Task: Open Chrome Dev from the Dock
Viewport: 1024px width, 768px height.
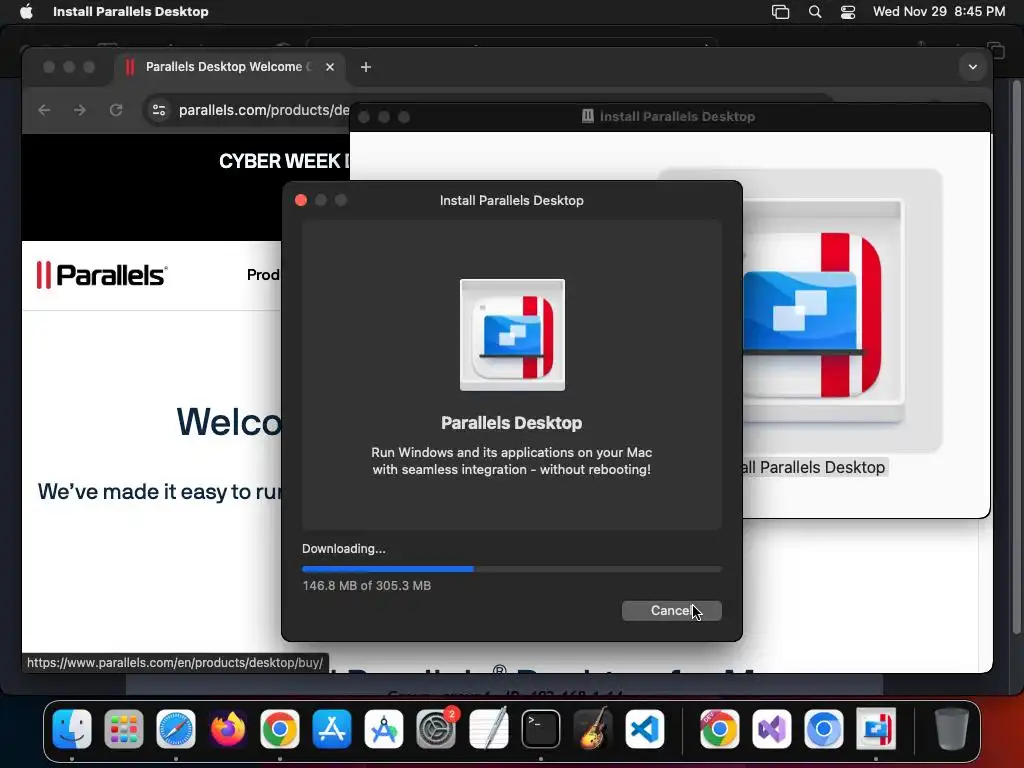Action: point(720,728)
